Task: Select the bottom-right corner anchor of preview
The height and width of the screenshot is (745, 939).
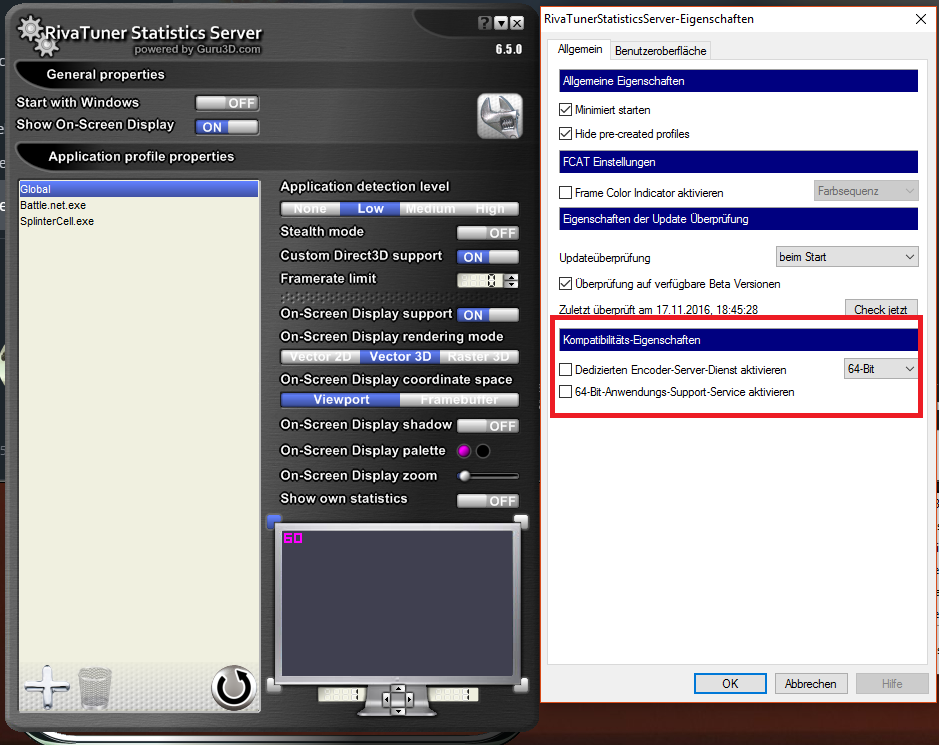Action: point(522,685)
